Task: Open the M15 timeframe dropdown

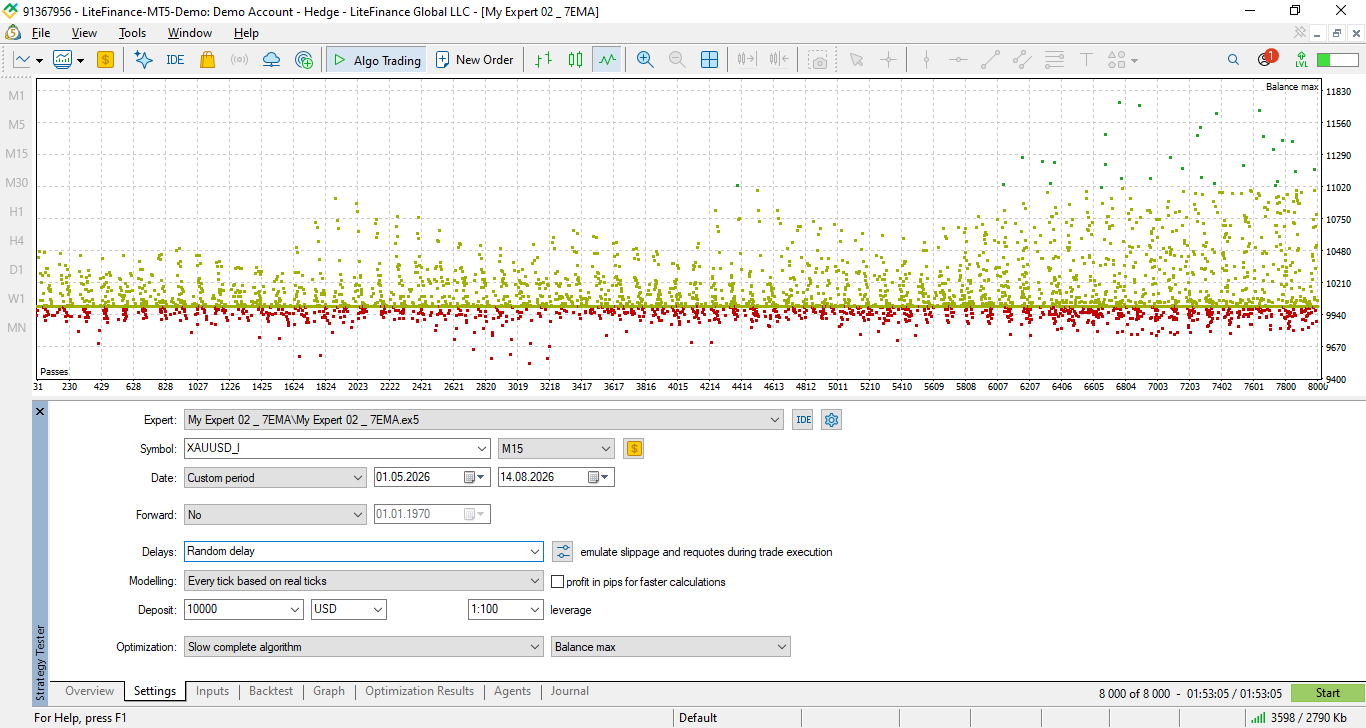Action: pyautogui.click(x=556, y=449)
